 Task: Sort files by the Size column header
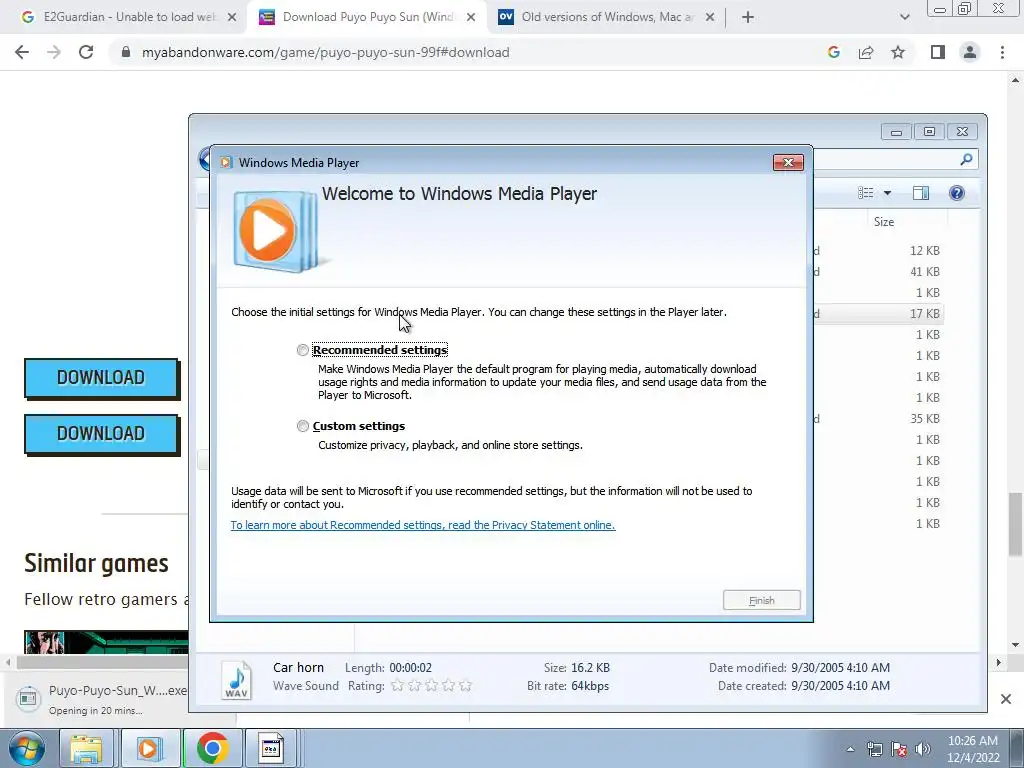tap(884, 222)
